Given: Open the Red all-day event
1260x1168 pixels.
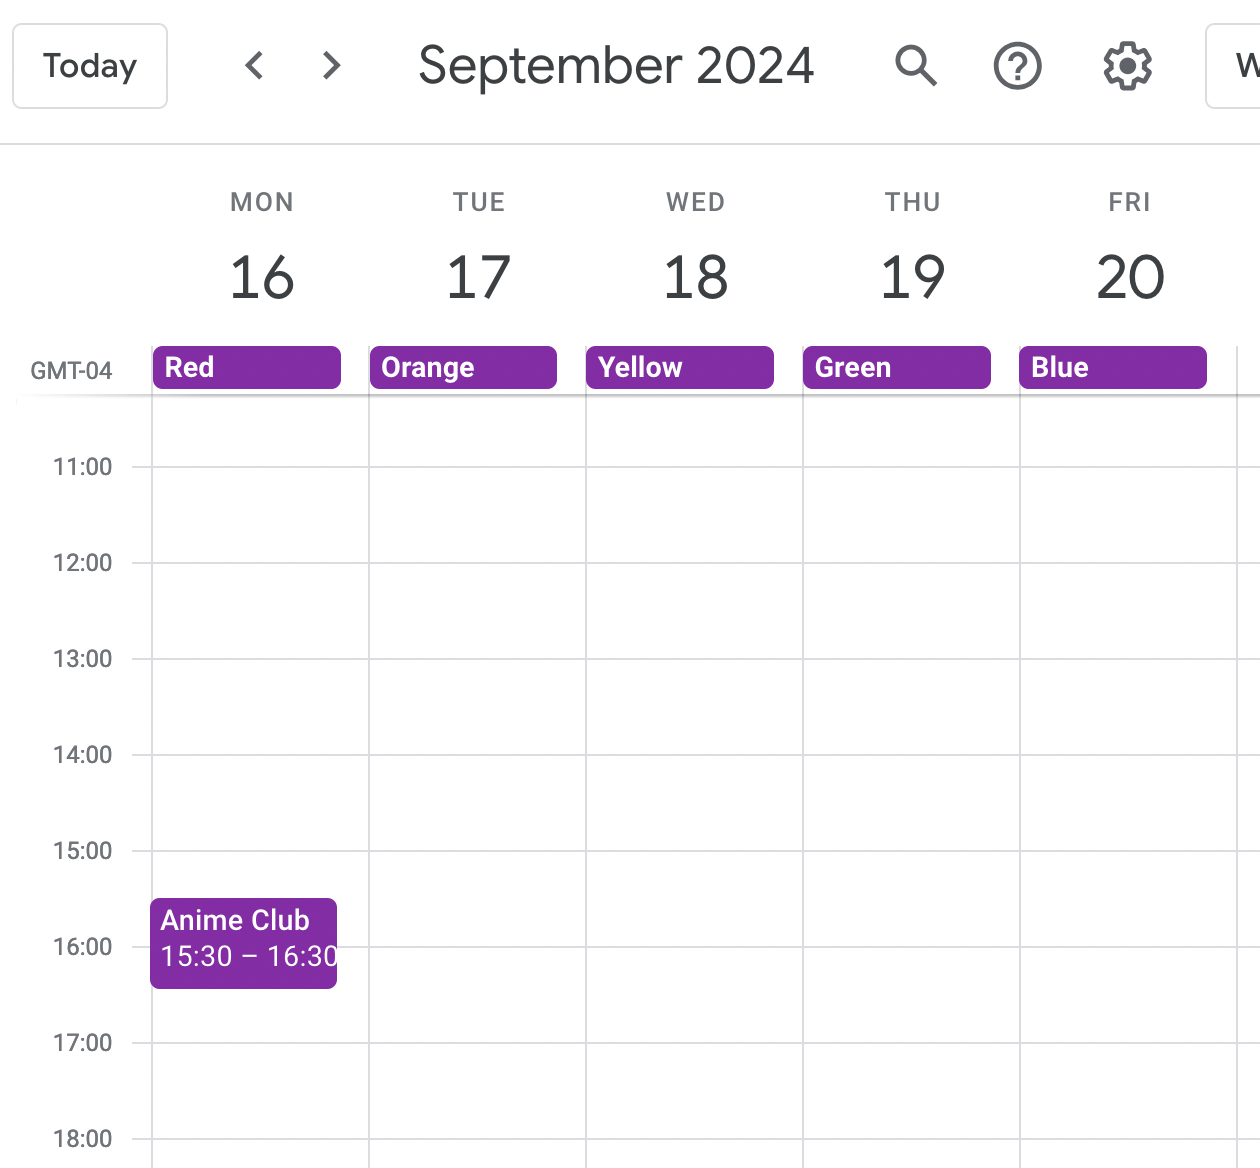Looking at the screenshot, I should click(x=246, y=367).
